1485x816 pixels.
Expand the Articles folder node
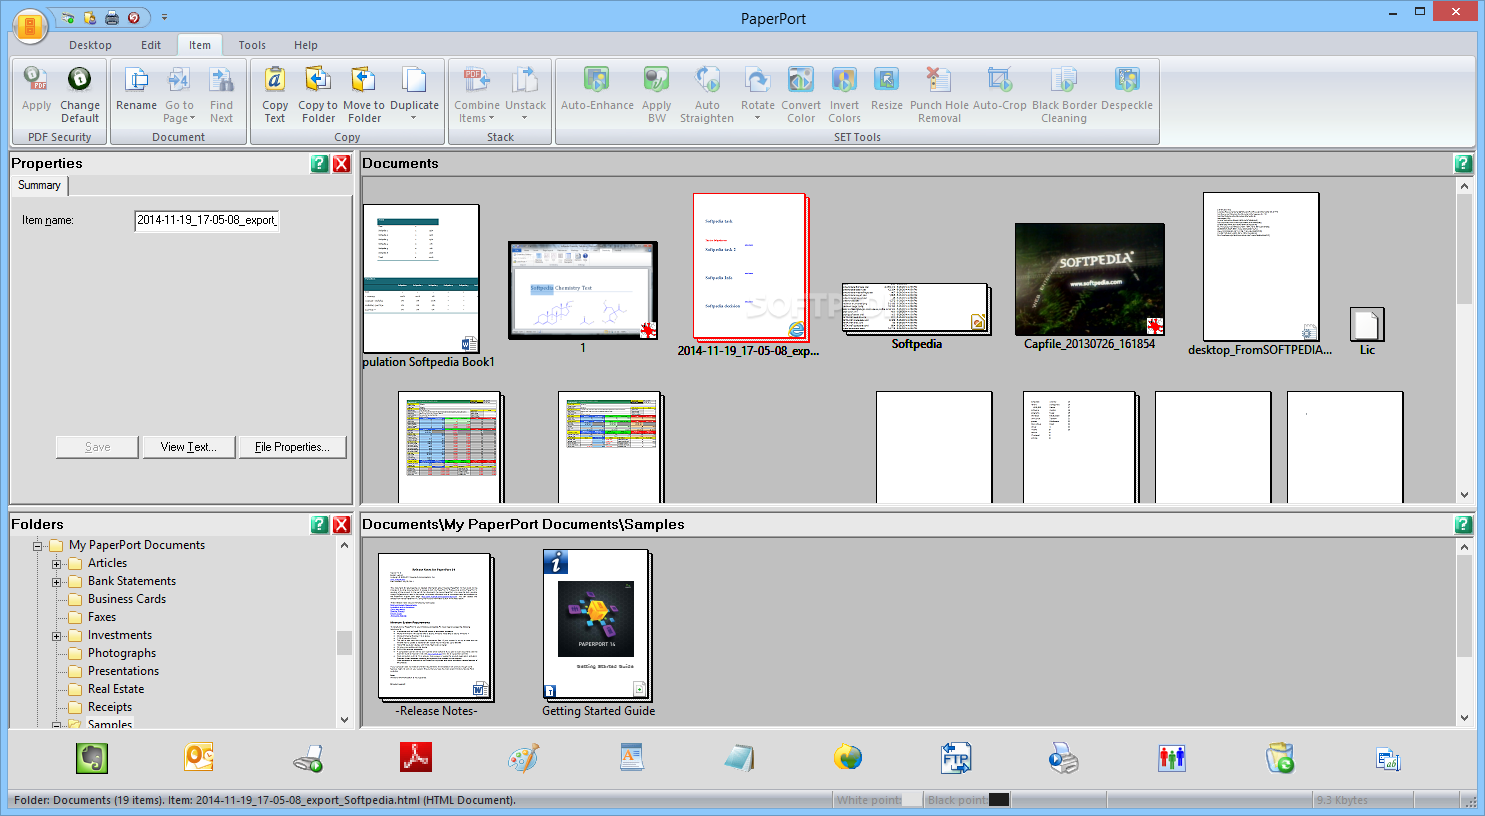[57, 564]
